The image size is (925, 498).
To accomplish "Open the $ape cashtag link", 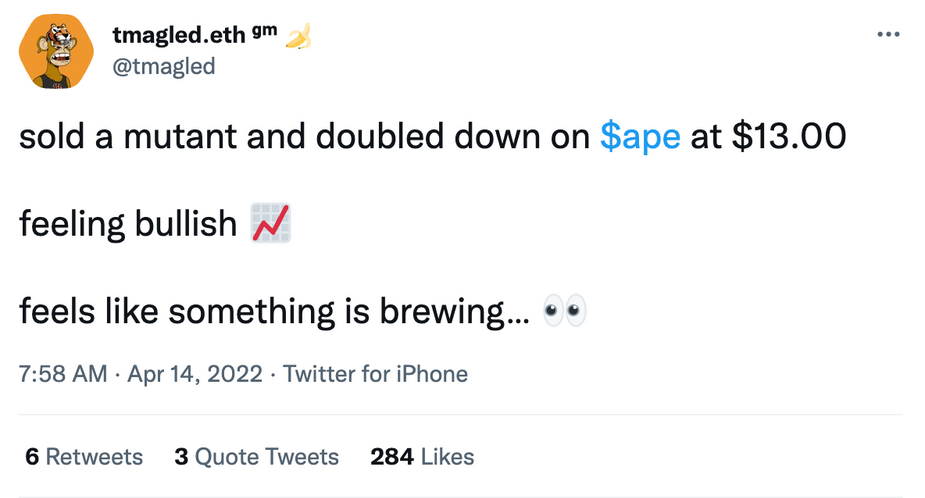I will pos(640,137).
